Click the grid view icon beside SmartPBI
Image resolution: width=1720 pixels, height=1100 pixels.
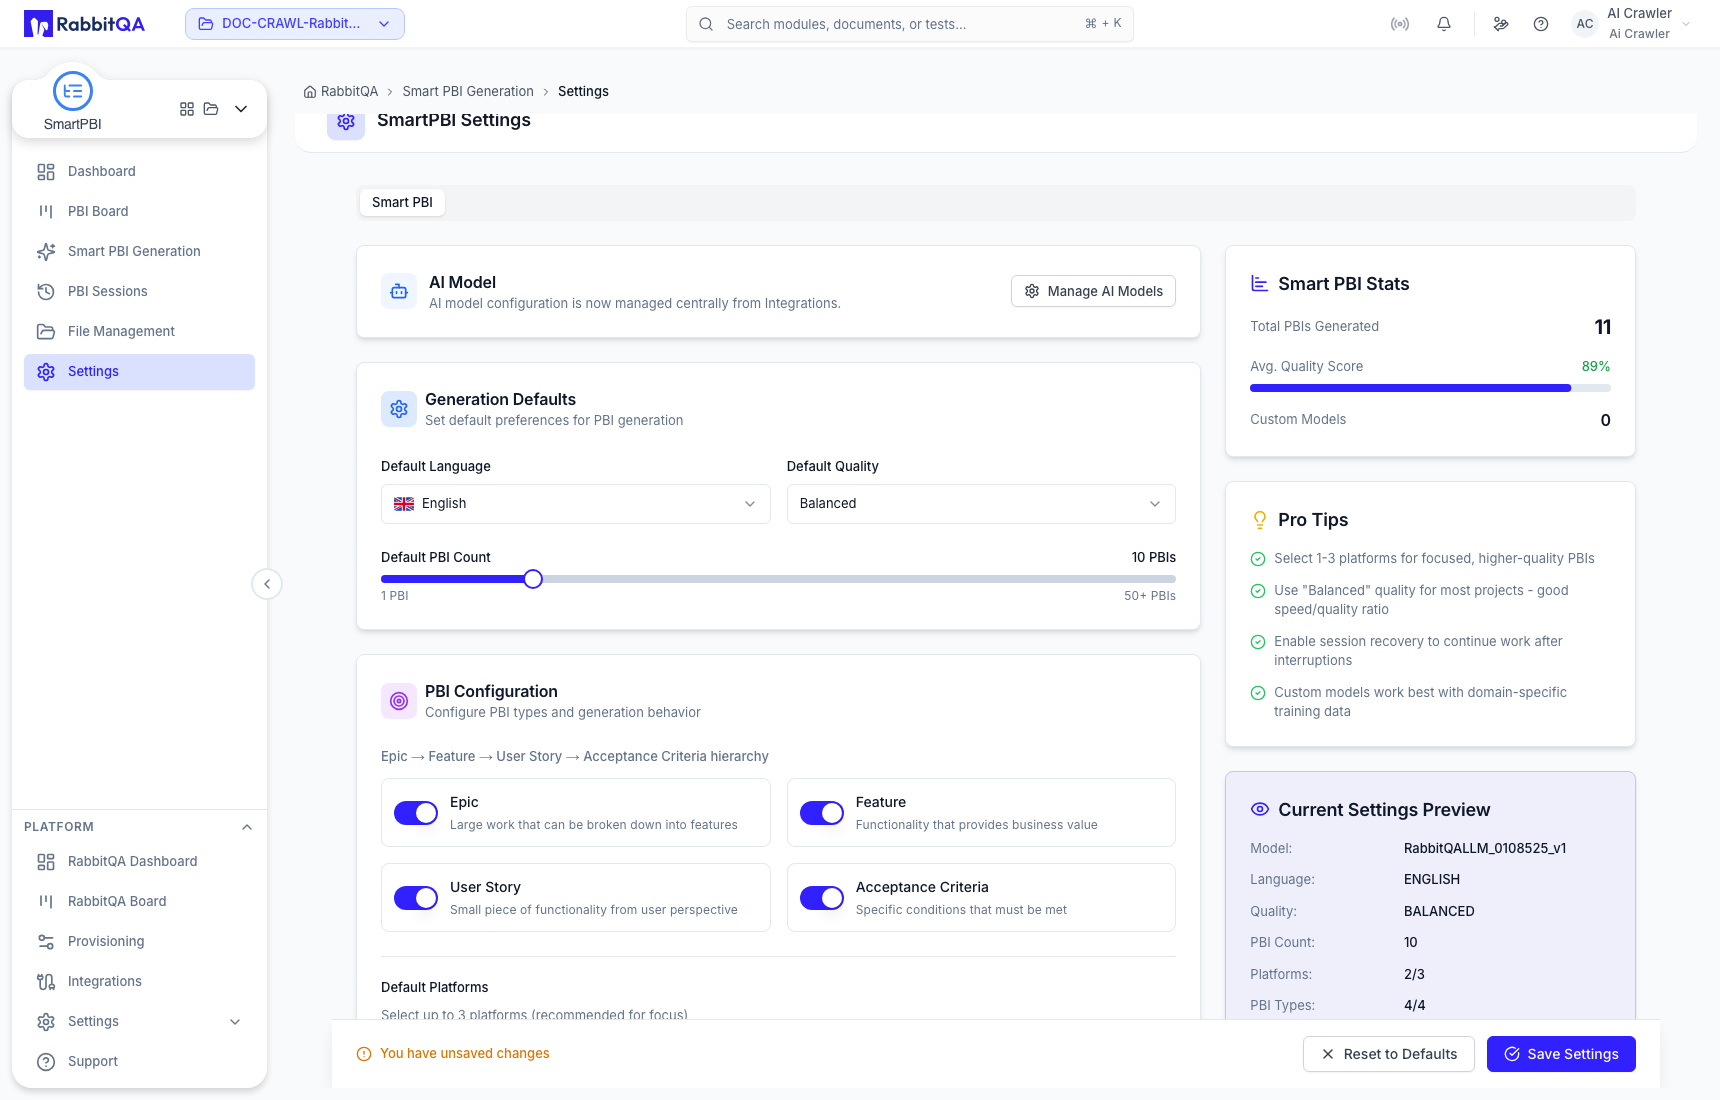coord(187,109)
